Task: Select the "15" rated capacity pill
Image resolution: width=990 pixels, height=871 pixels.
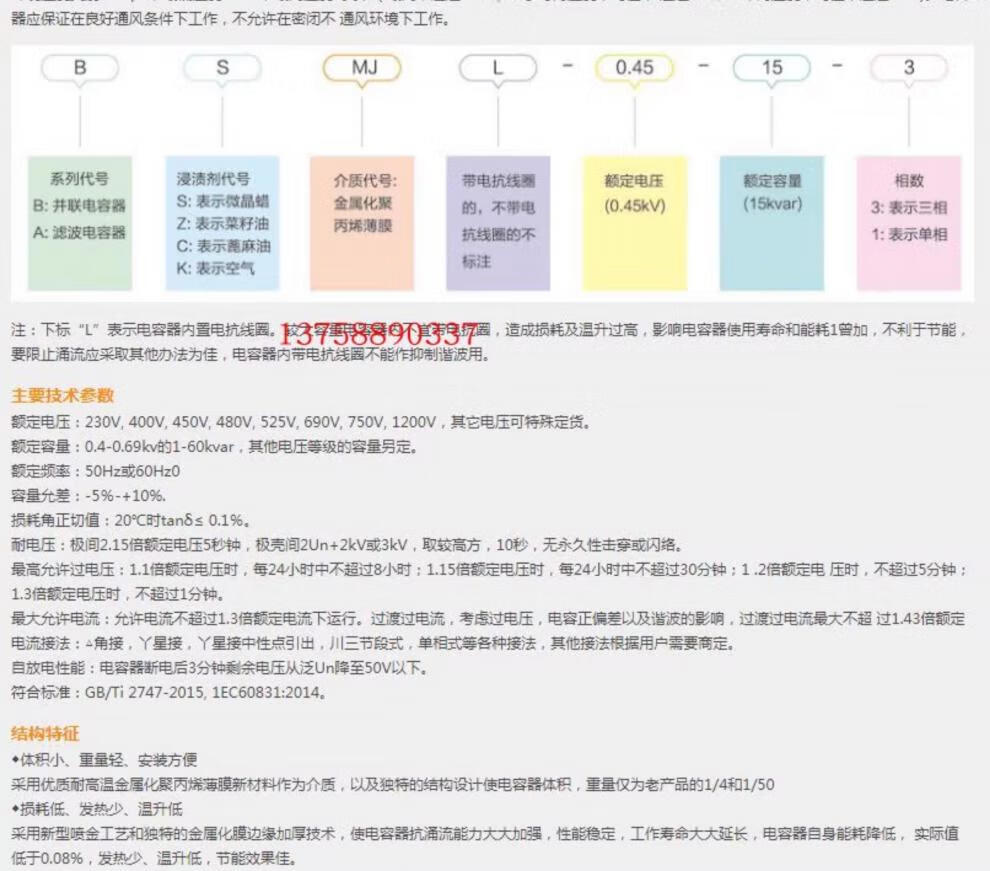Action: point(771,68)
